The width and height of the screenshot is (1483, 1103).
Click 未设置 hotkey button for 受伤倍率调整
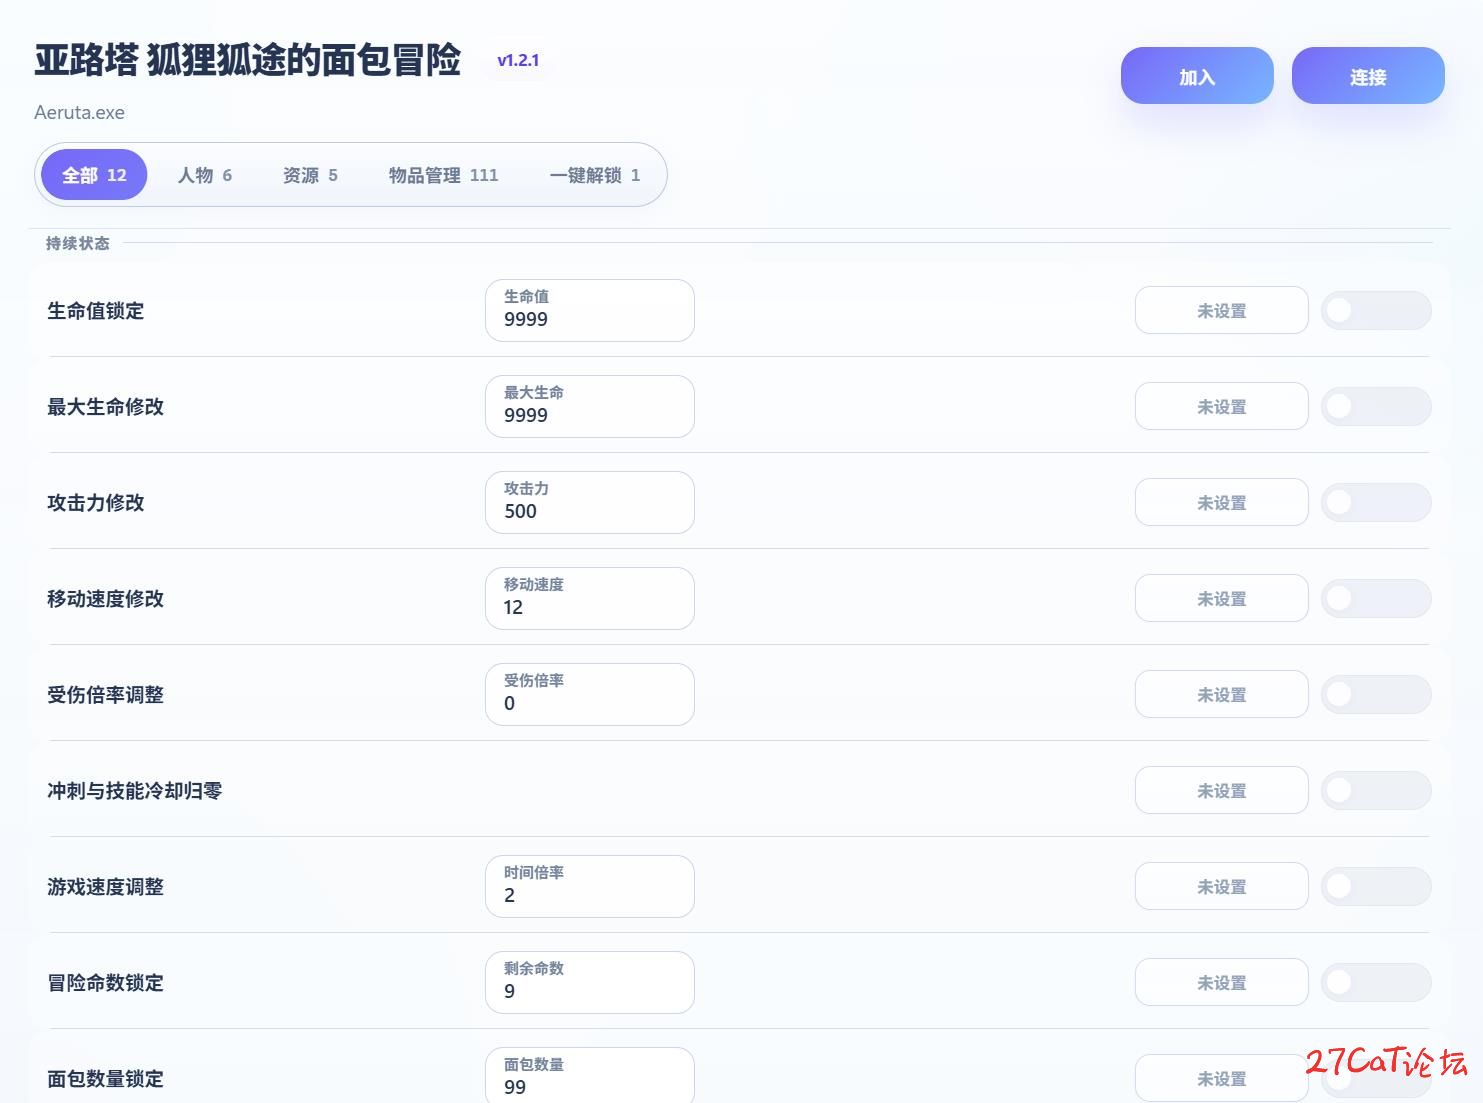coord(1221,695)
